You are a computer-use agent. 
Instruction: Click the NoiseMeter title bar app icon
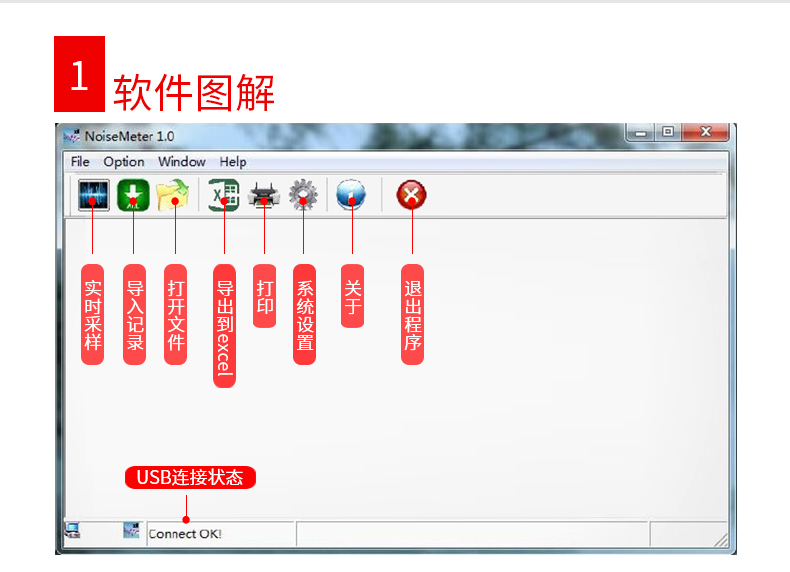pyautogui.click(x=72, y=136)
